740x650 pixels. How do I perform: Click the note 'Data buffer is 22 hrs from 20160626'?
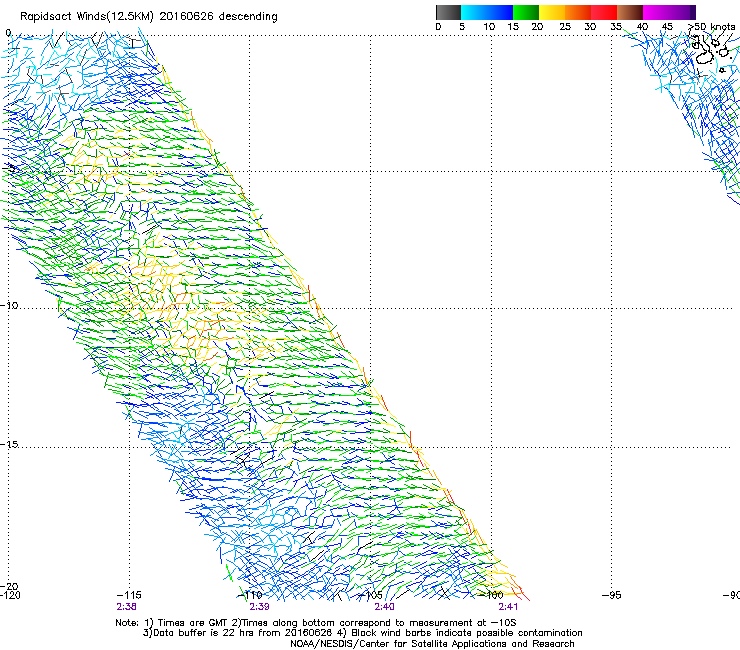[242, 633]
